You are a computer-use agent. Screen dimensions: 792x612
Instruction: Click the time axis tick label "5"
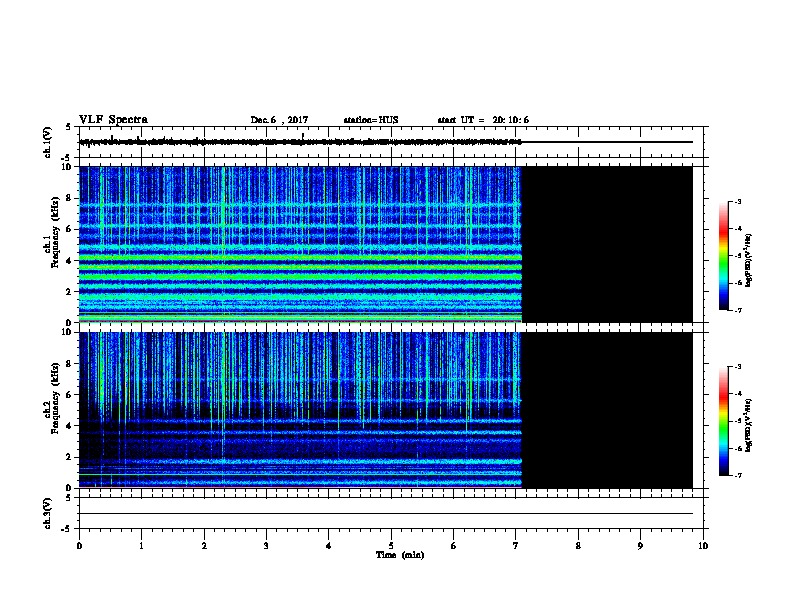click(x=391, y=545)
